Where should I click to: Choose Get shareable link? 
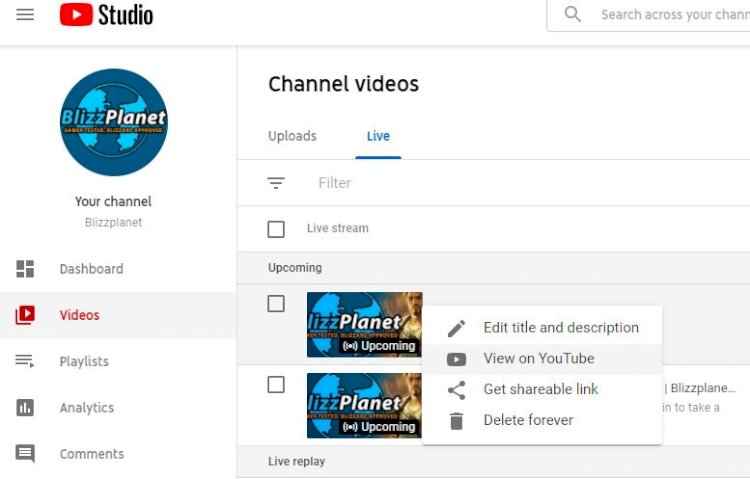(x=542, y=390)
